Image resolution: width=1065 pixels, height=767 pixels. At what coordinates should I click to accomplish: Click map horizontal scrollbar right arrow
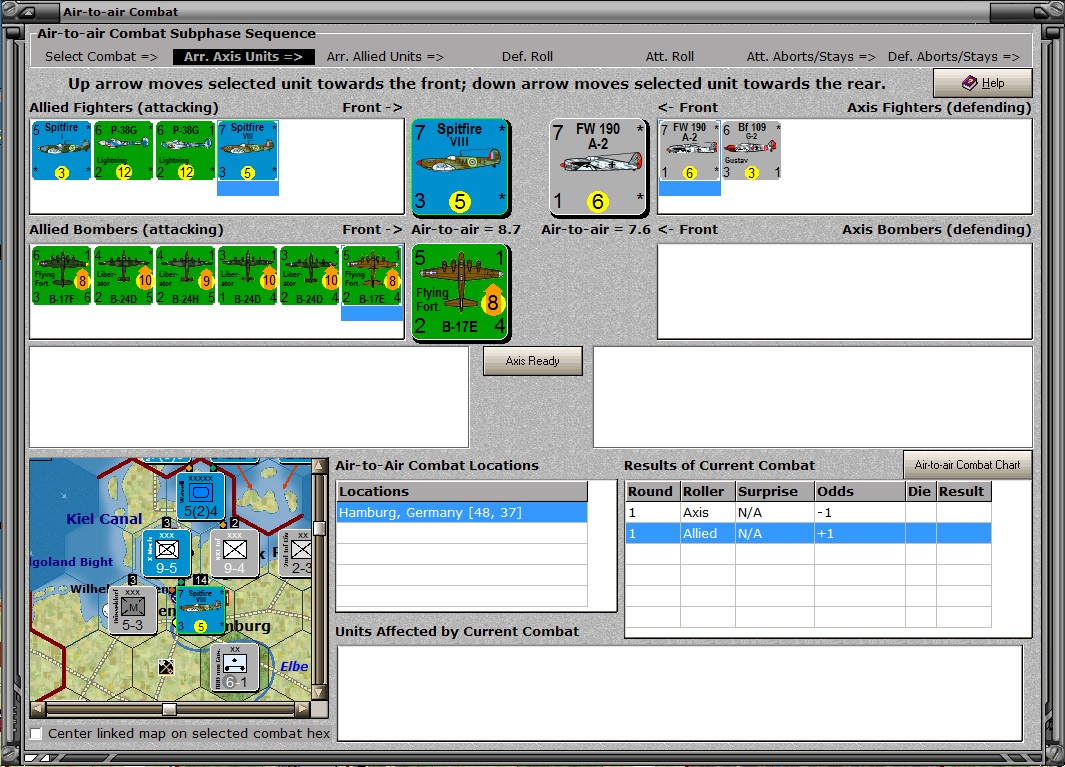tap(304, 709)
